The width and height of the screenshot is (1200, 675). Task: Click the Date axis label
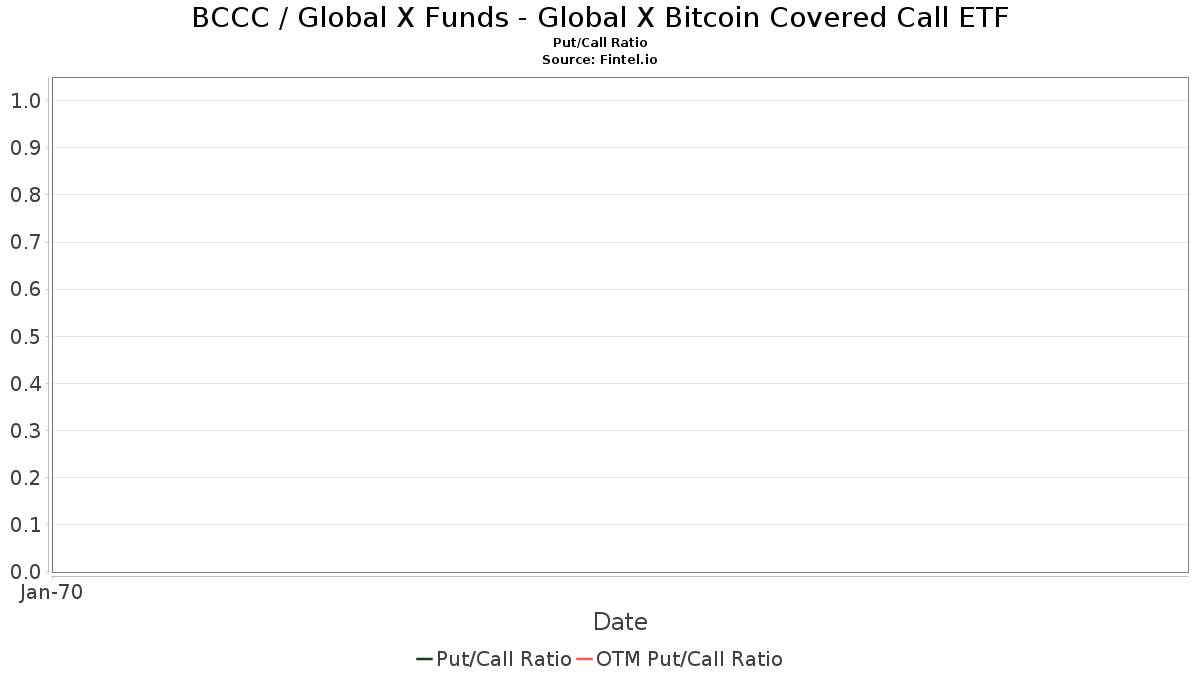click(620, 622)
